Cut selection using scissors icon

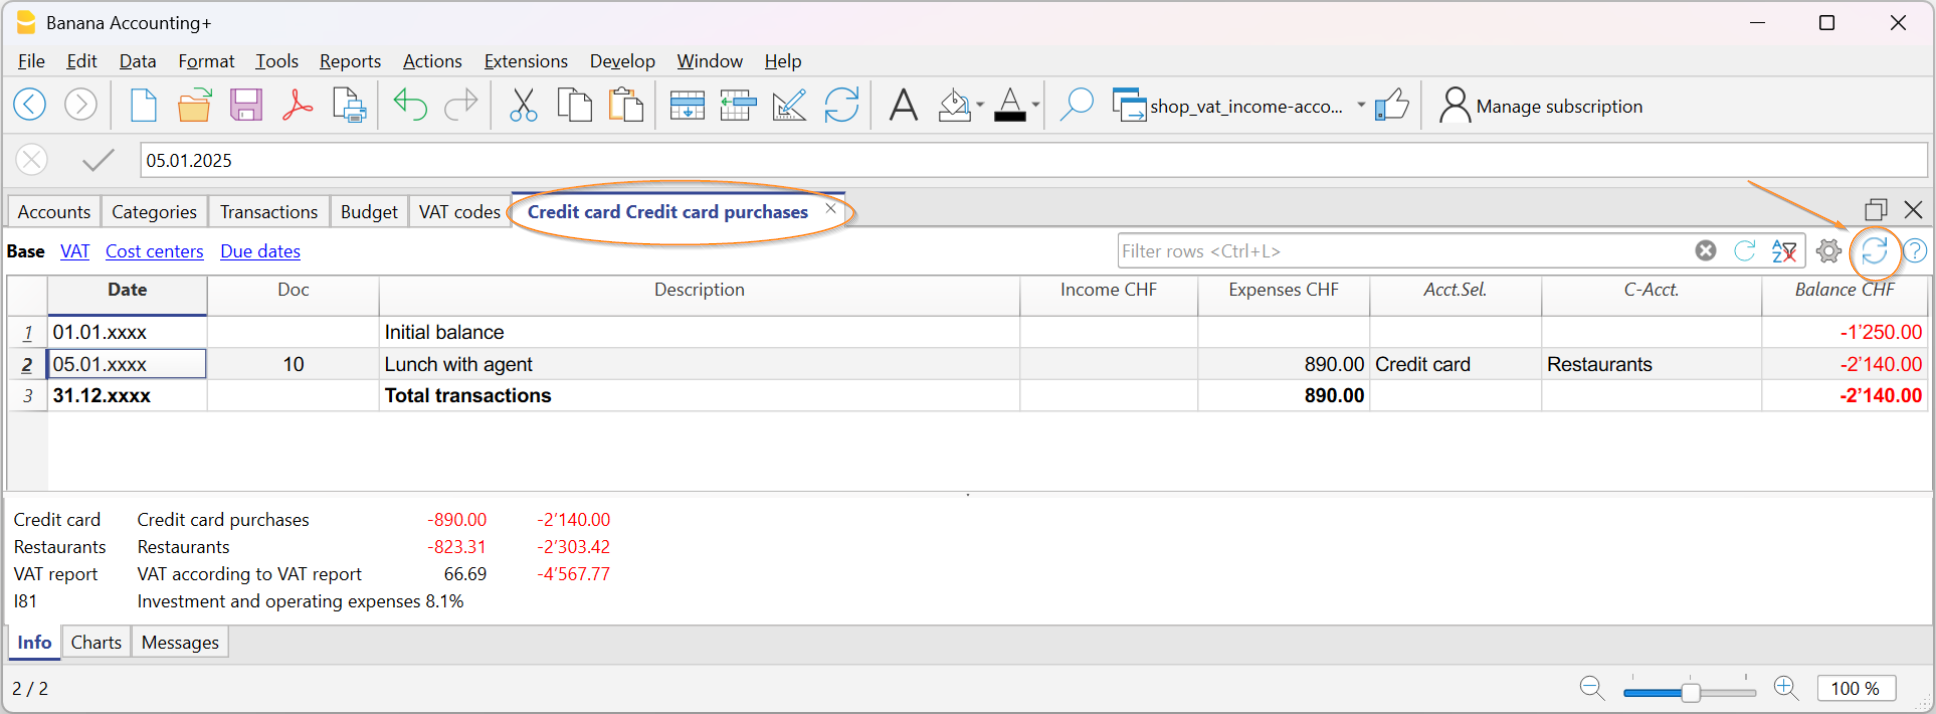[x=523, y=104]
